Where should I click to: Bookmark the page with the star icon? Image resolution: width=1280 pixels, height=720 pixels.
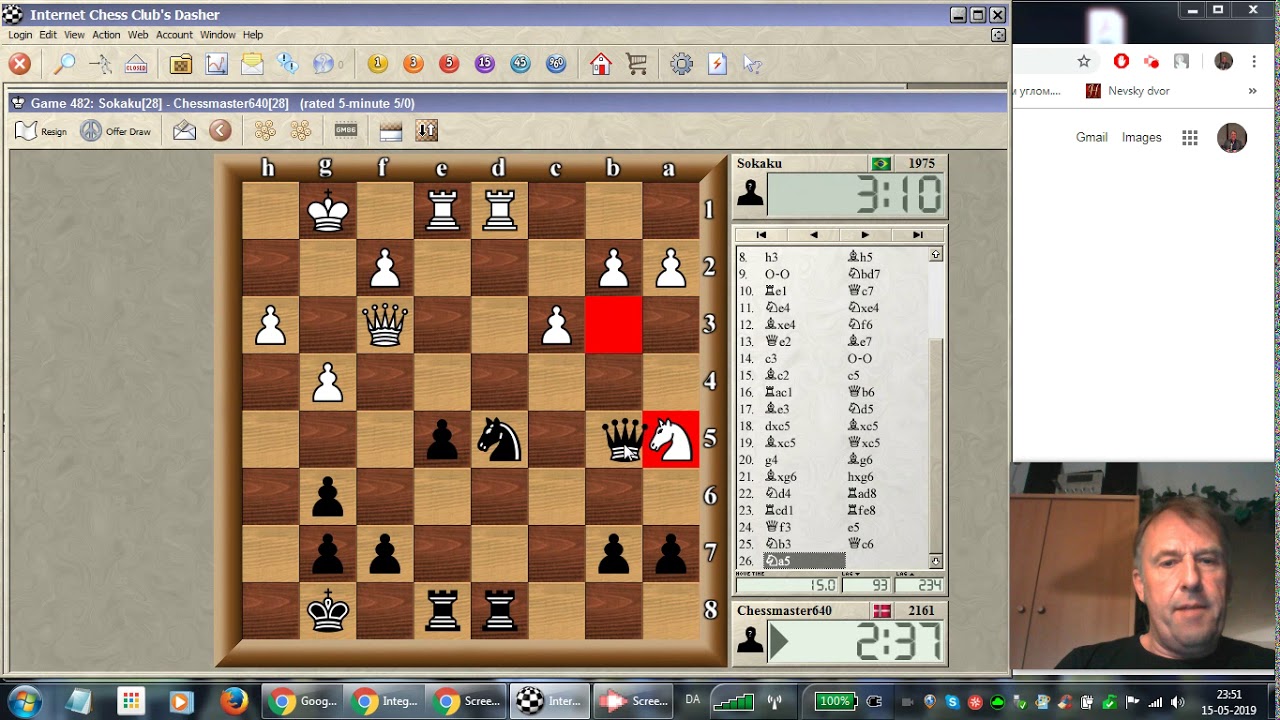[x=1084, y=61]
